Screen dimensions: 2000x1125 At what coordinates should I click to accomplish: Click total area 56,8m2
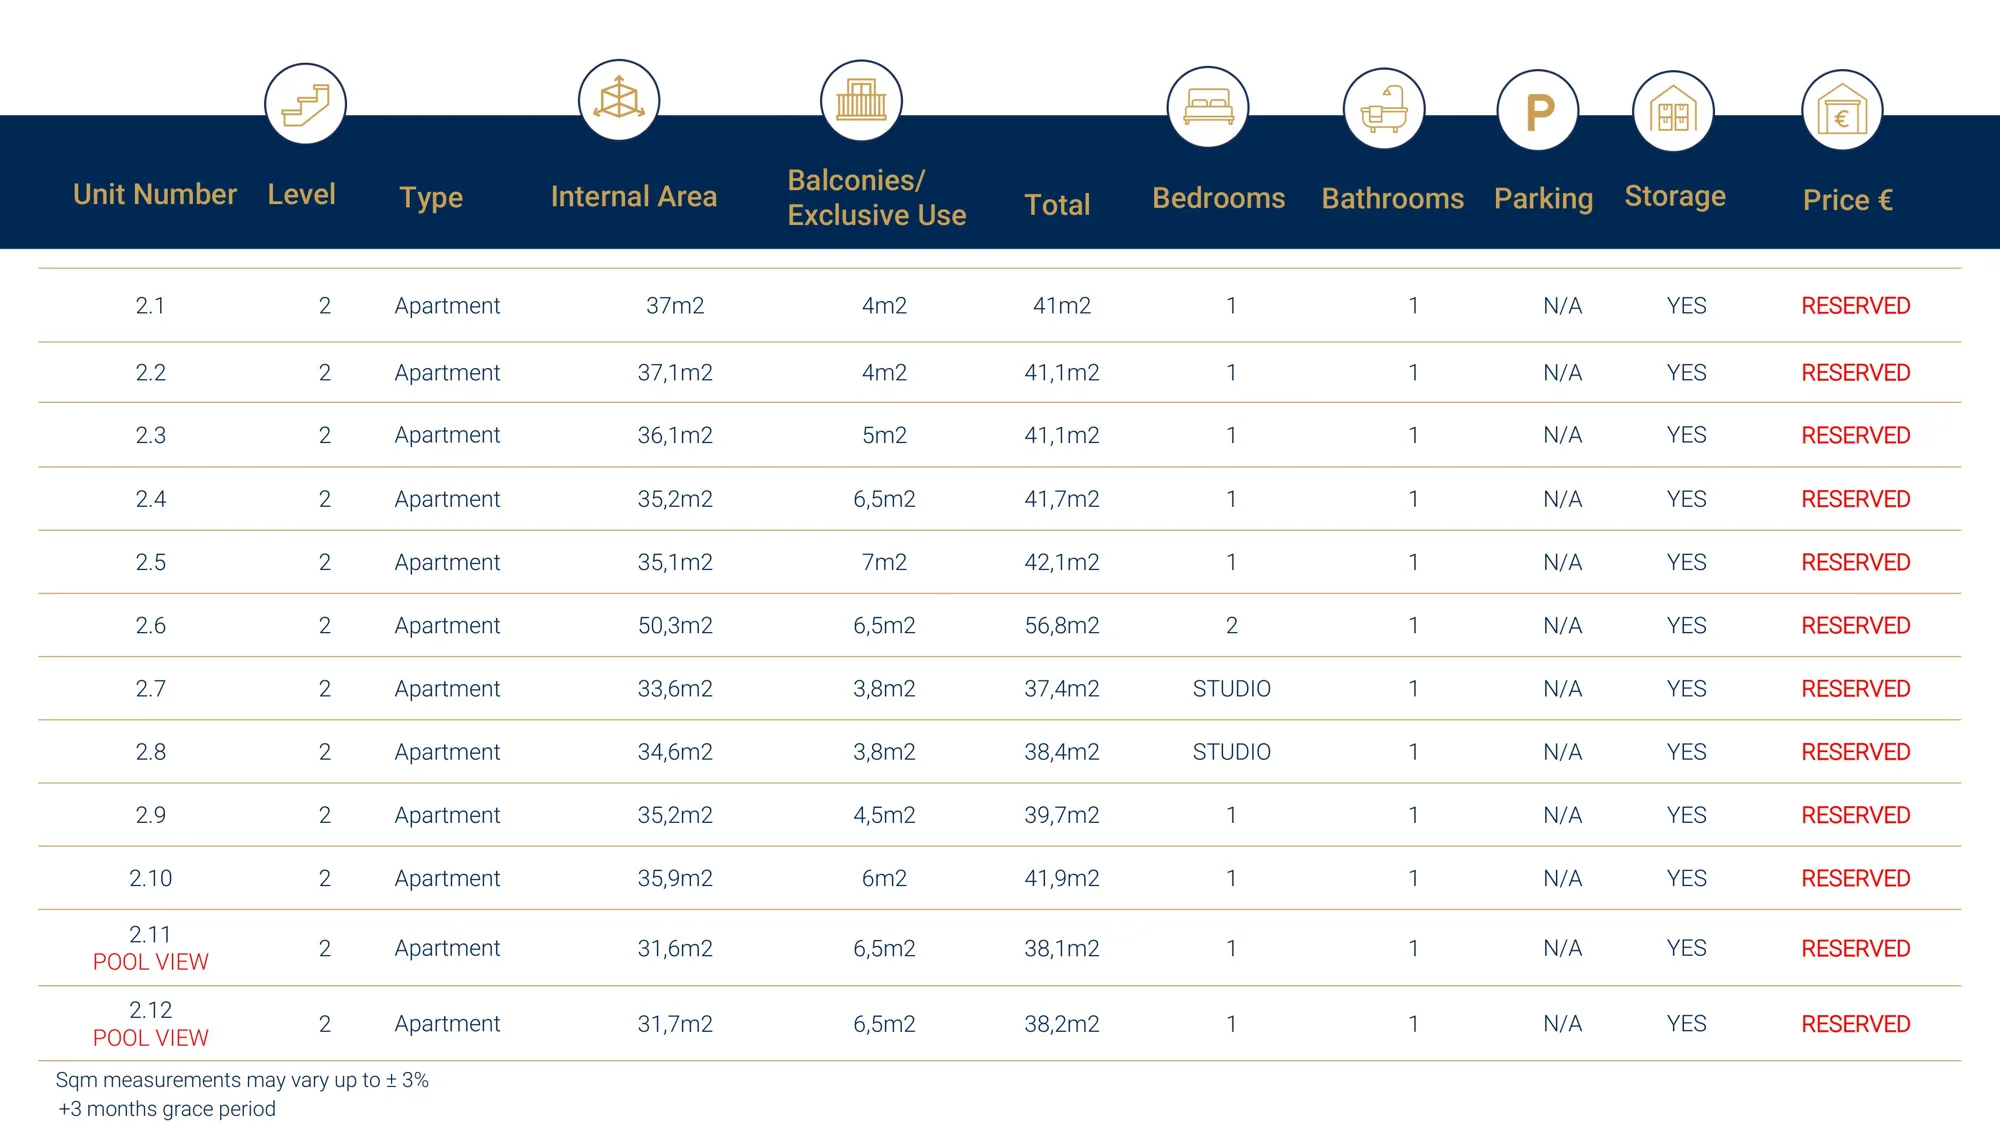pos(1061,626)
